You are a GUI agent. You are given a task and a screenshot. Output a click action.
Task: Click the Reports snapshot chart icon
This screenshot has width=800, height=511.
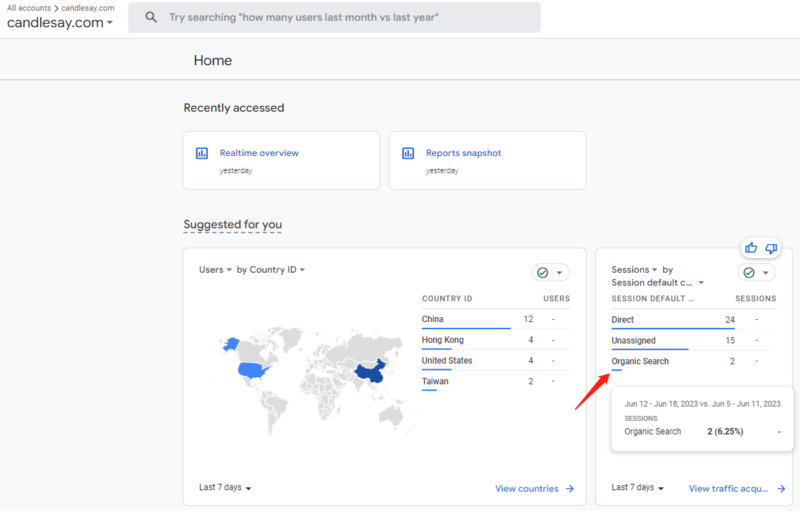point(408,153)
